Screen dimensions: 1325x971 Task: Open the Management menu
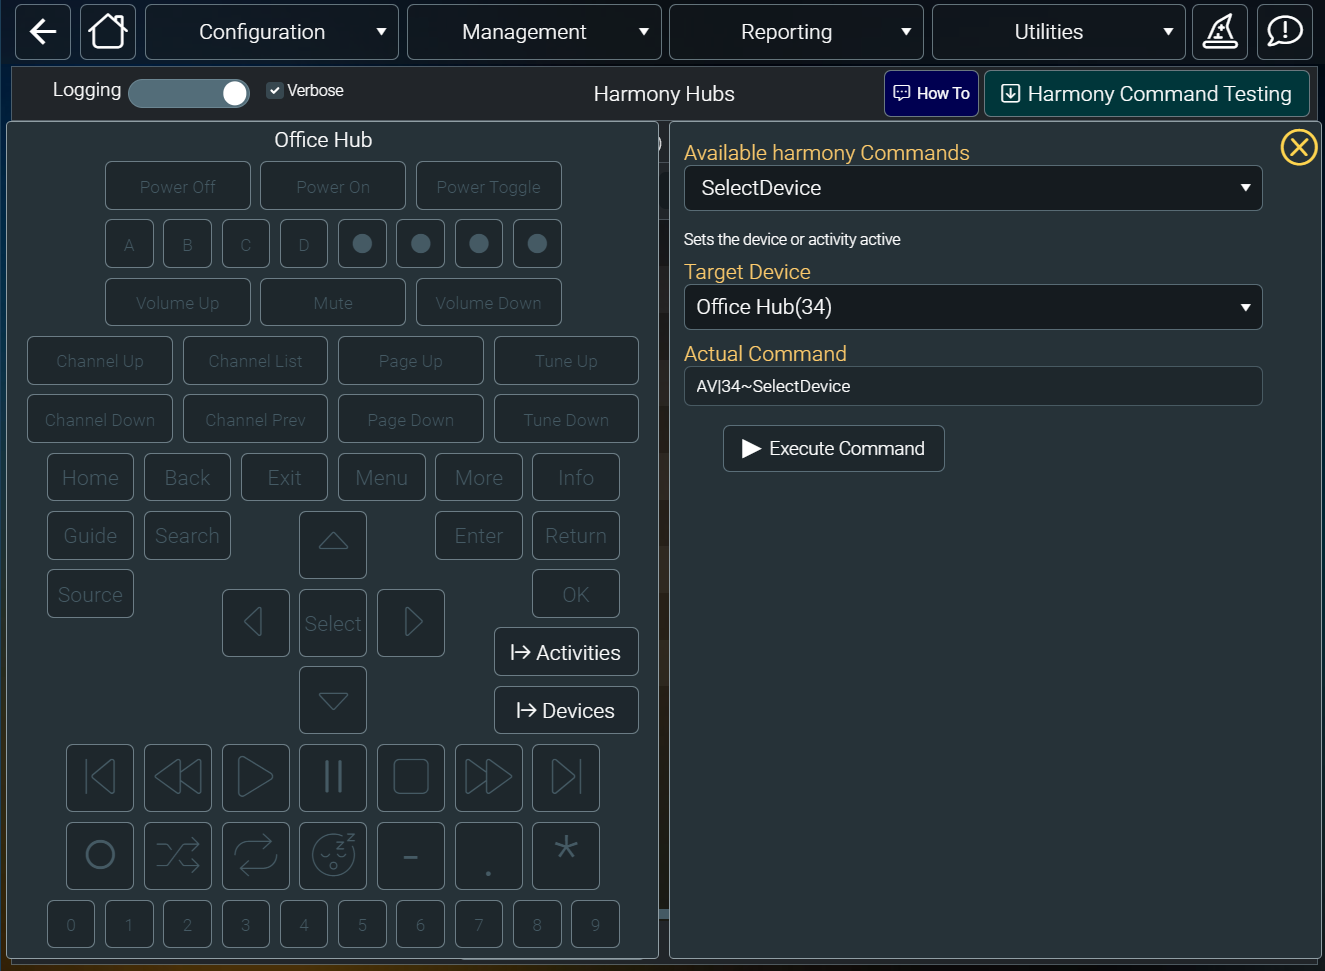coord(534,32)
